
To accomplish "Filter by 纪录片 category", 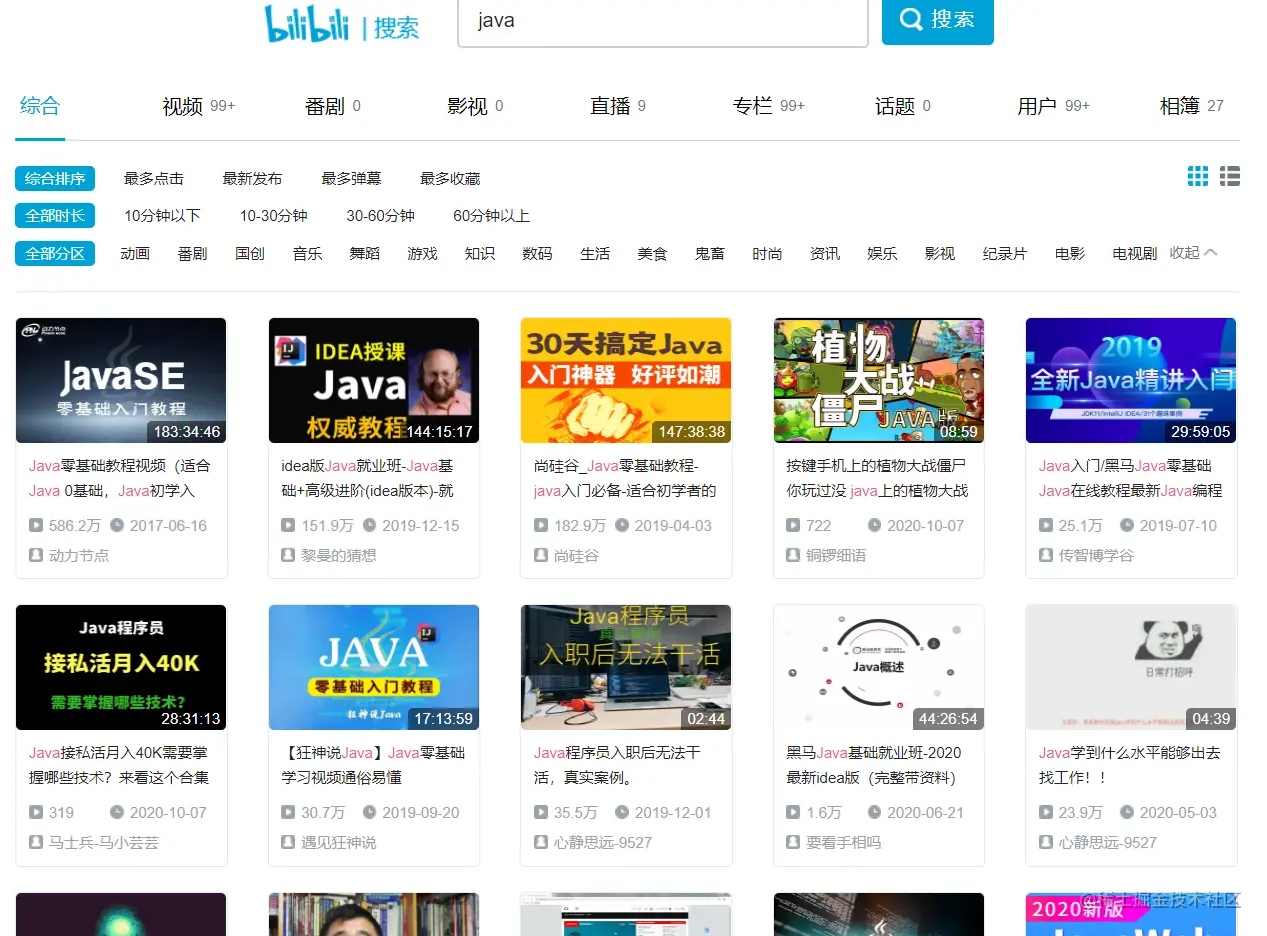I will (x=1004, y=254).
